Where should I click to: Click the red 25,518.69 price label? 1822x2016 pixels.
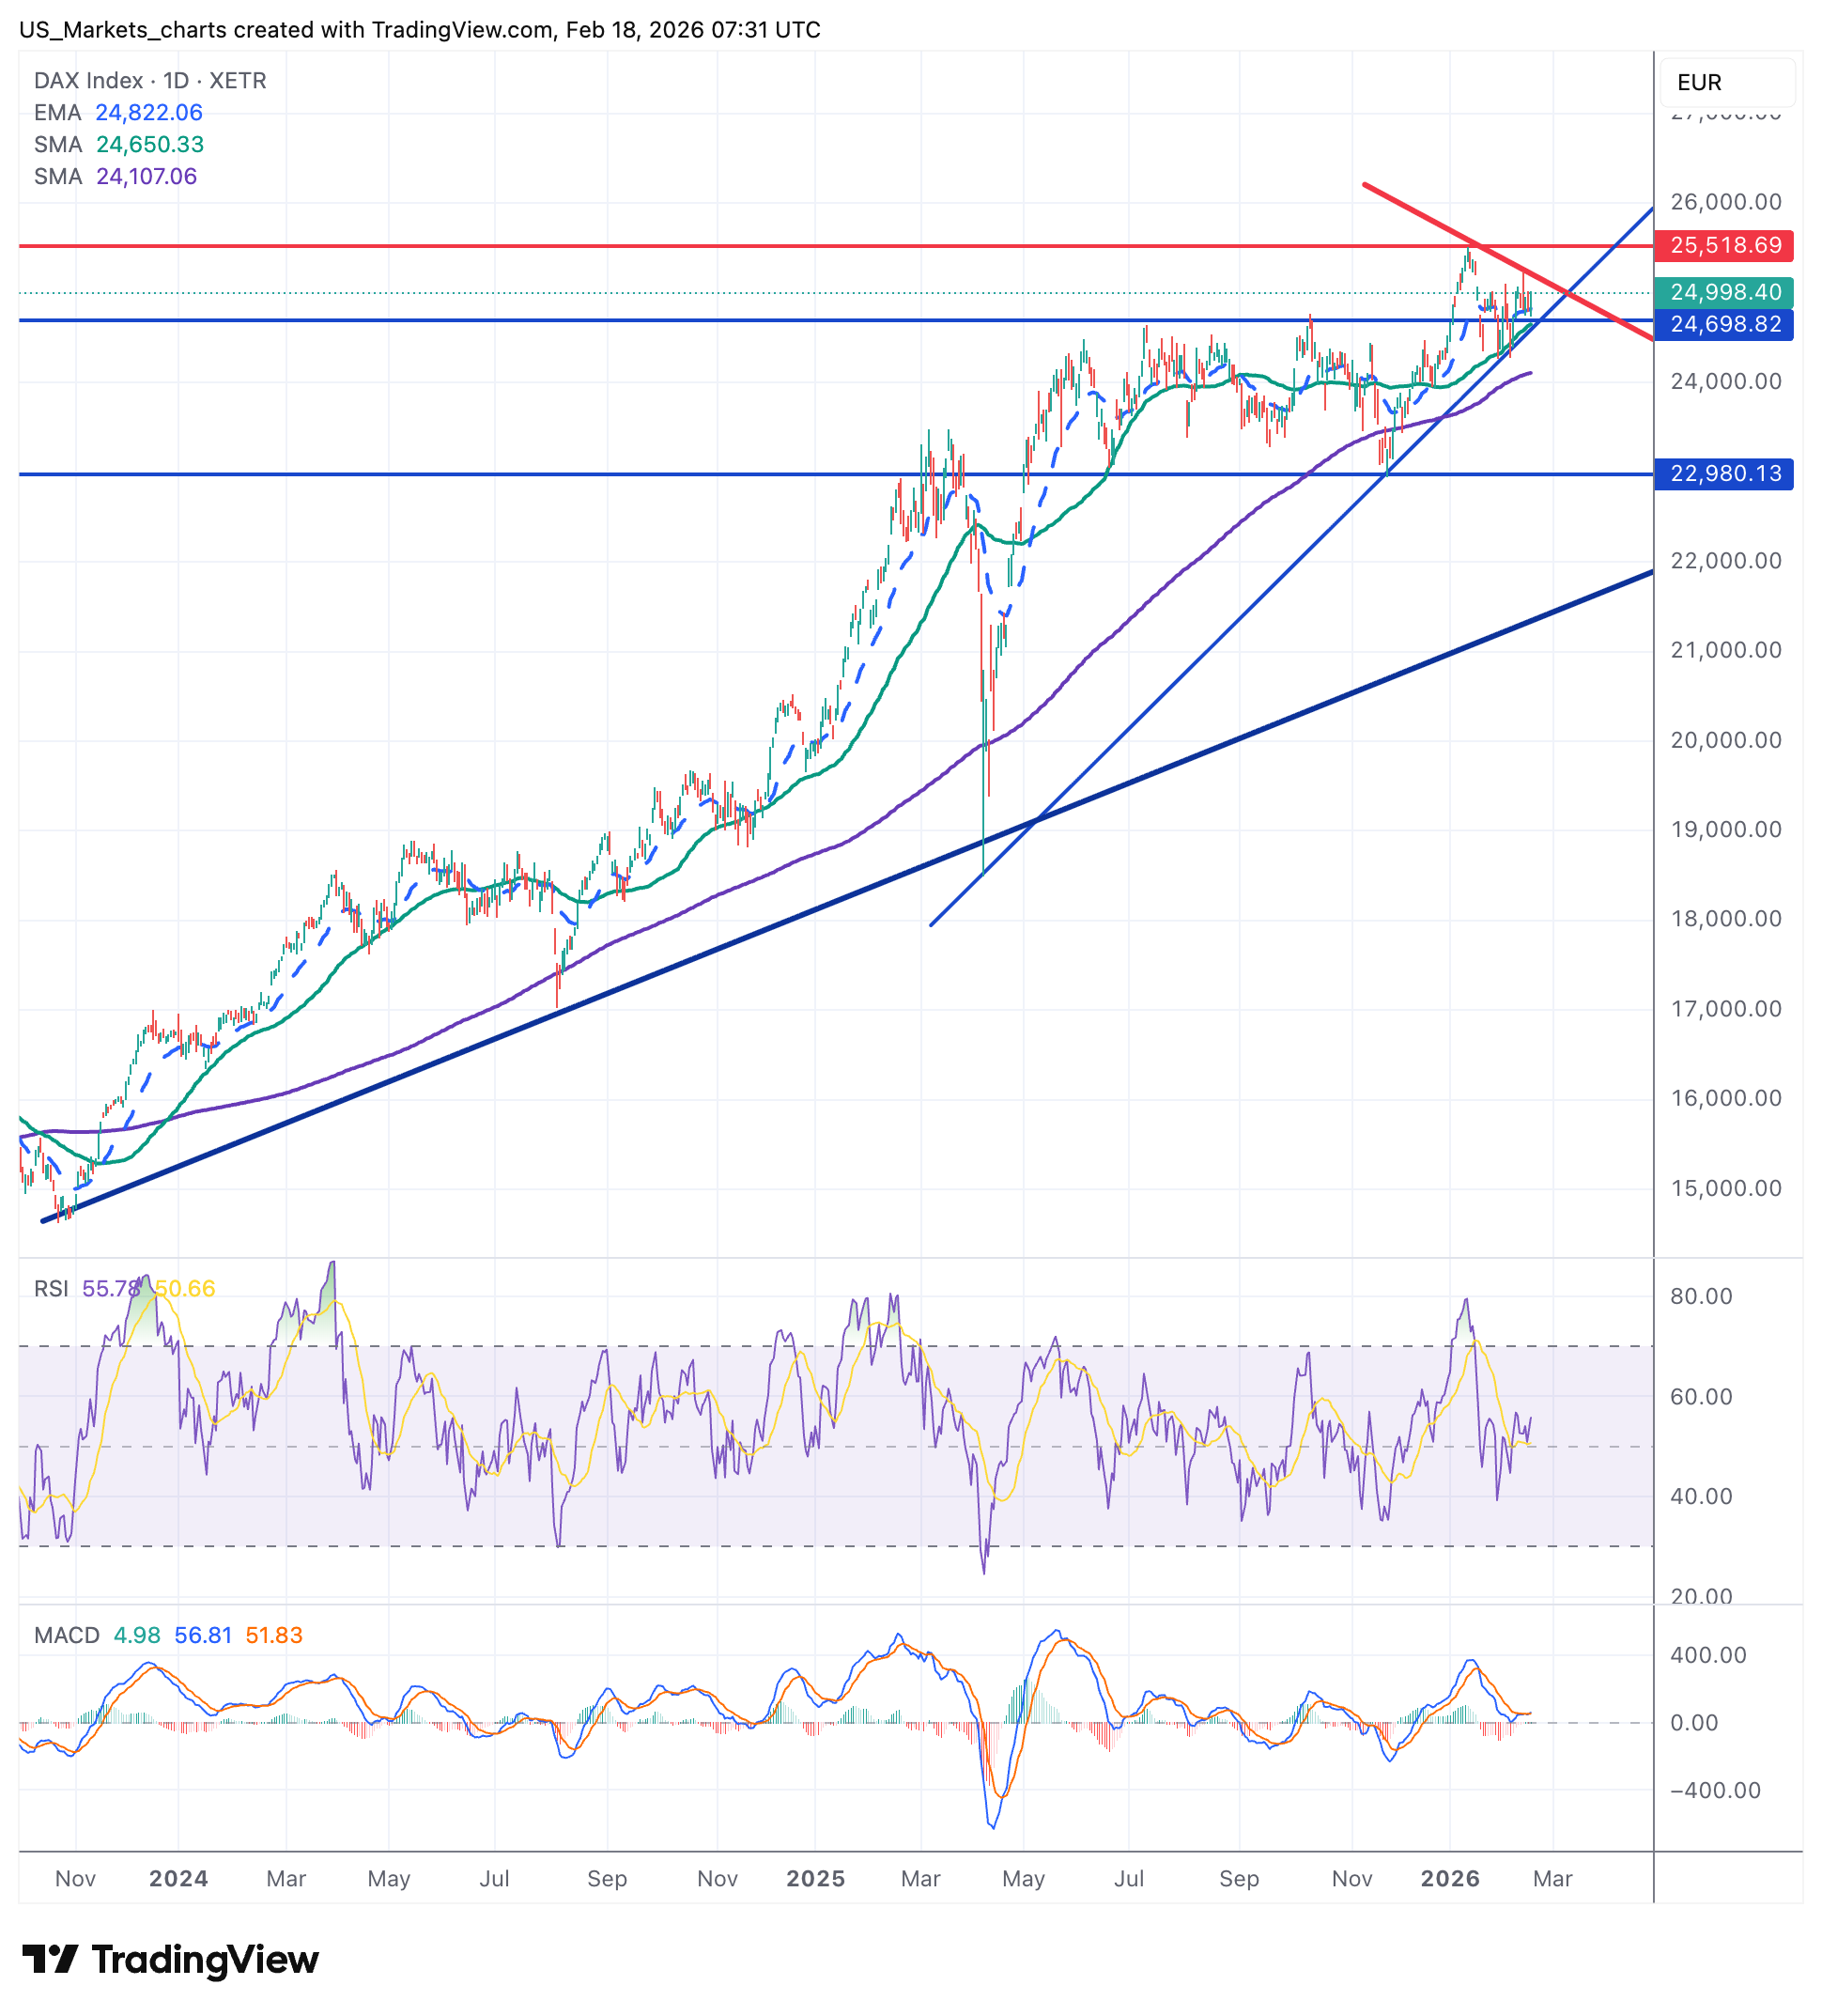point(1723,245)
